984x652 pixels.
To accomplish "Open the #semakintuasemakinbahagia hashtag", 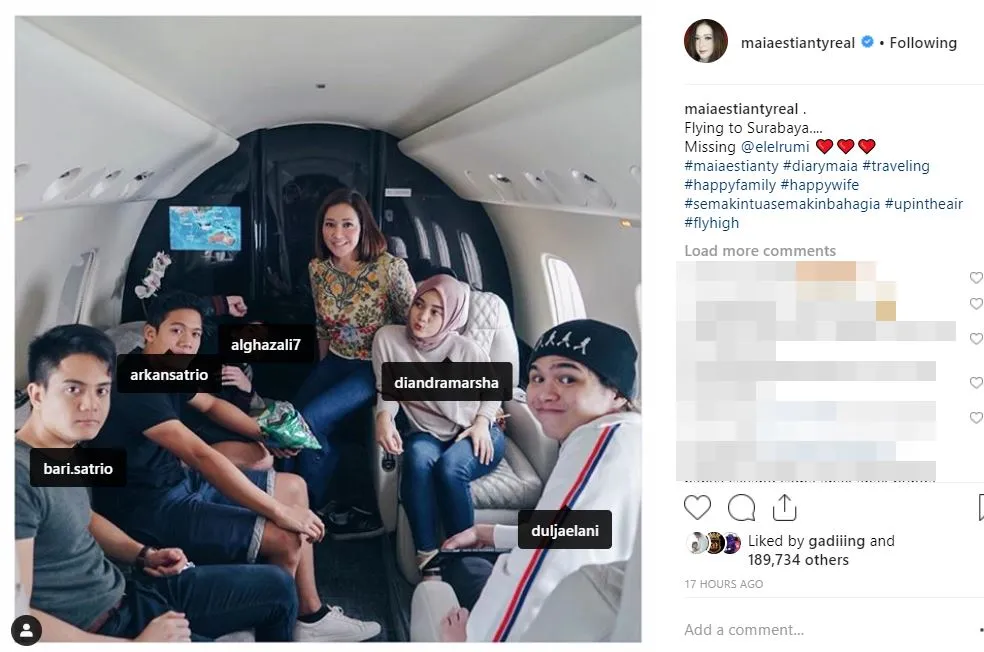I will tap(782, 204).
